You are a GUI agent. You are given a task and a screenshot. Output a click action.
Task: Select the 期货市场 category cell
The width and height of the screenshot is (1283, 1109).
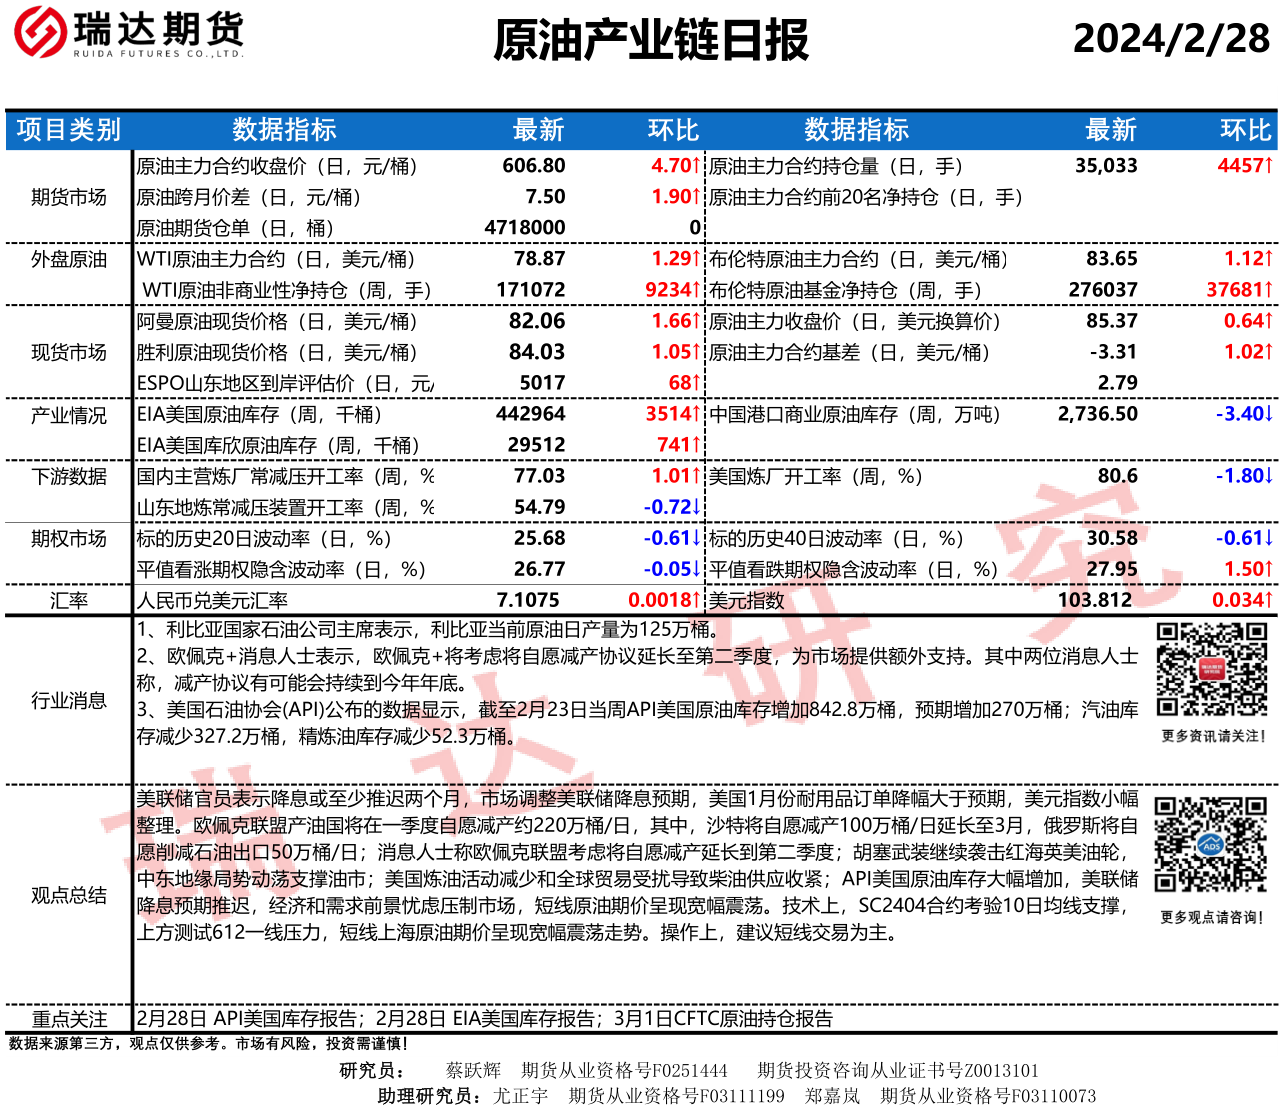point(68,197)
